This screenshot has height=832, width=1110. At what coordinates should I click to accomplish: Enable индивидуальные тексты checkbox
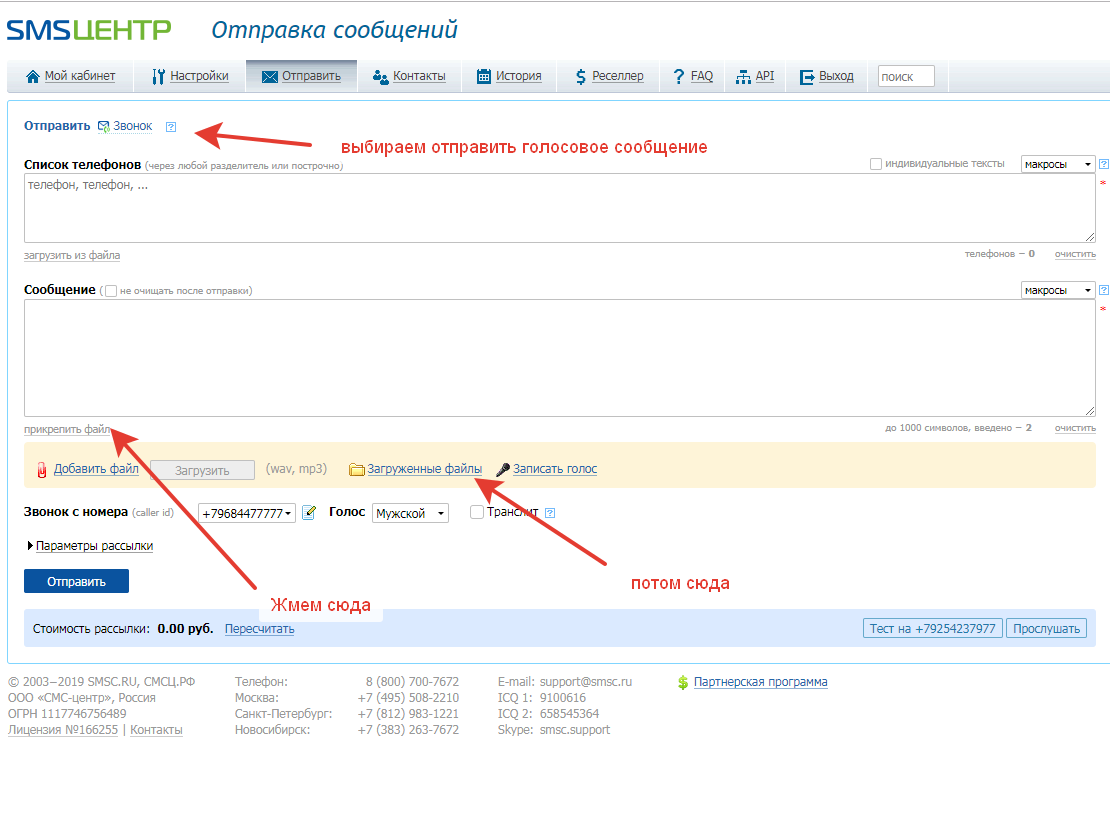tap(876, 164)
